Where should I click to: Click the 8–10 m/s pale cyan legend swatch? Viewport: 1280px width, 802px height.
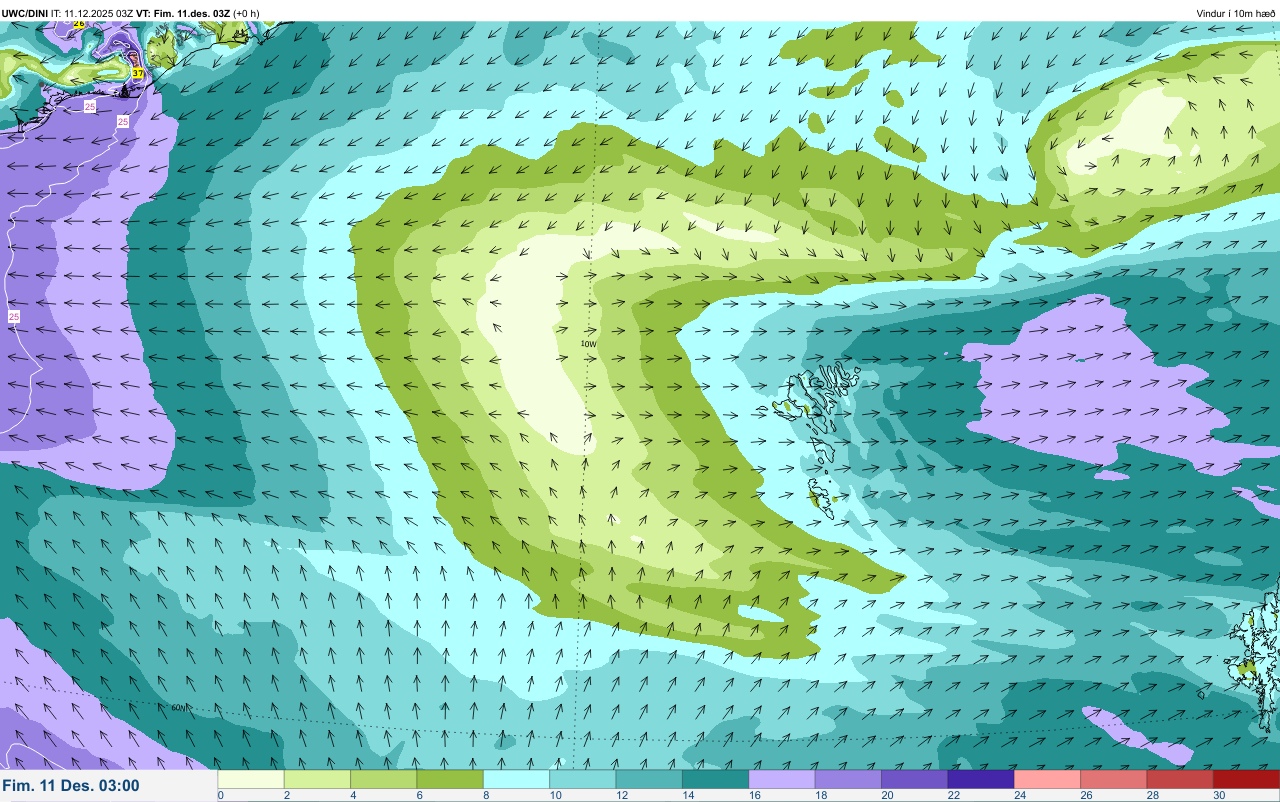tap(516, 779)
